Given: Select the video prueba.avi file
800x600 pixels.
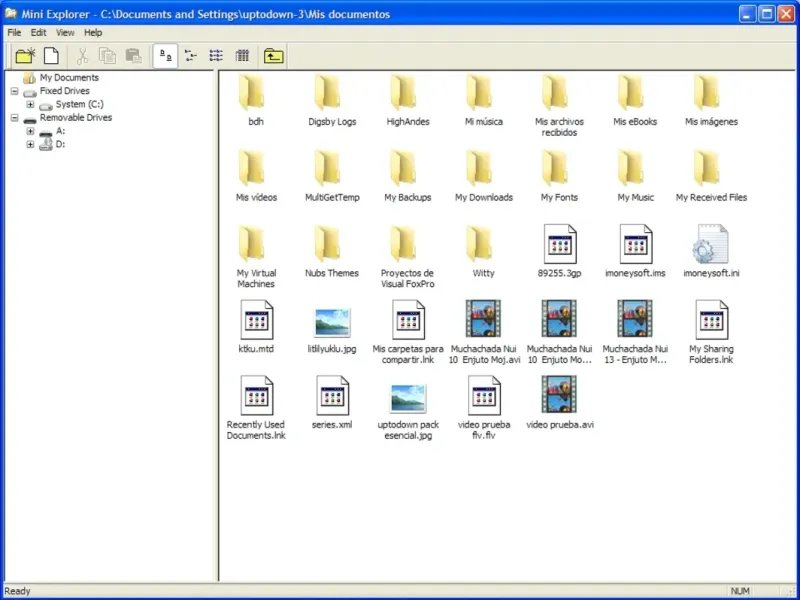Looking at the screenshot, I should pos(560,396).
